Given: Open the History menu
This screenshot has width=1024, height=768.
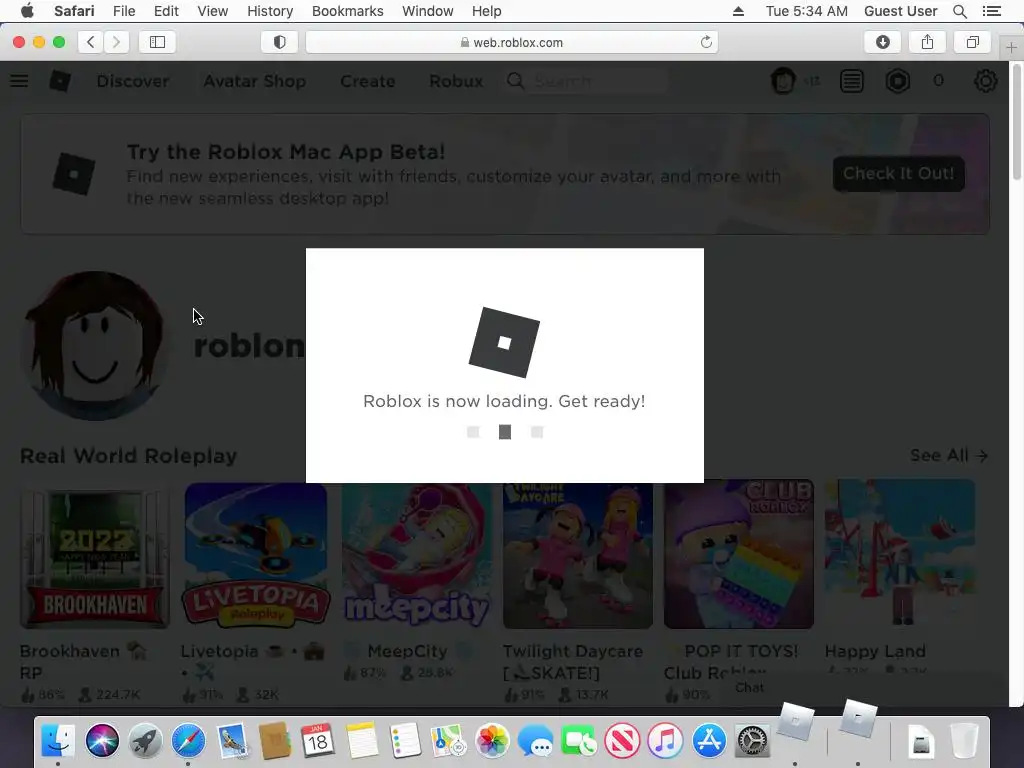Looking at the screenshot, I should (x=270, y=11).
